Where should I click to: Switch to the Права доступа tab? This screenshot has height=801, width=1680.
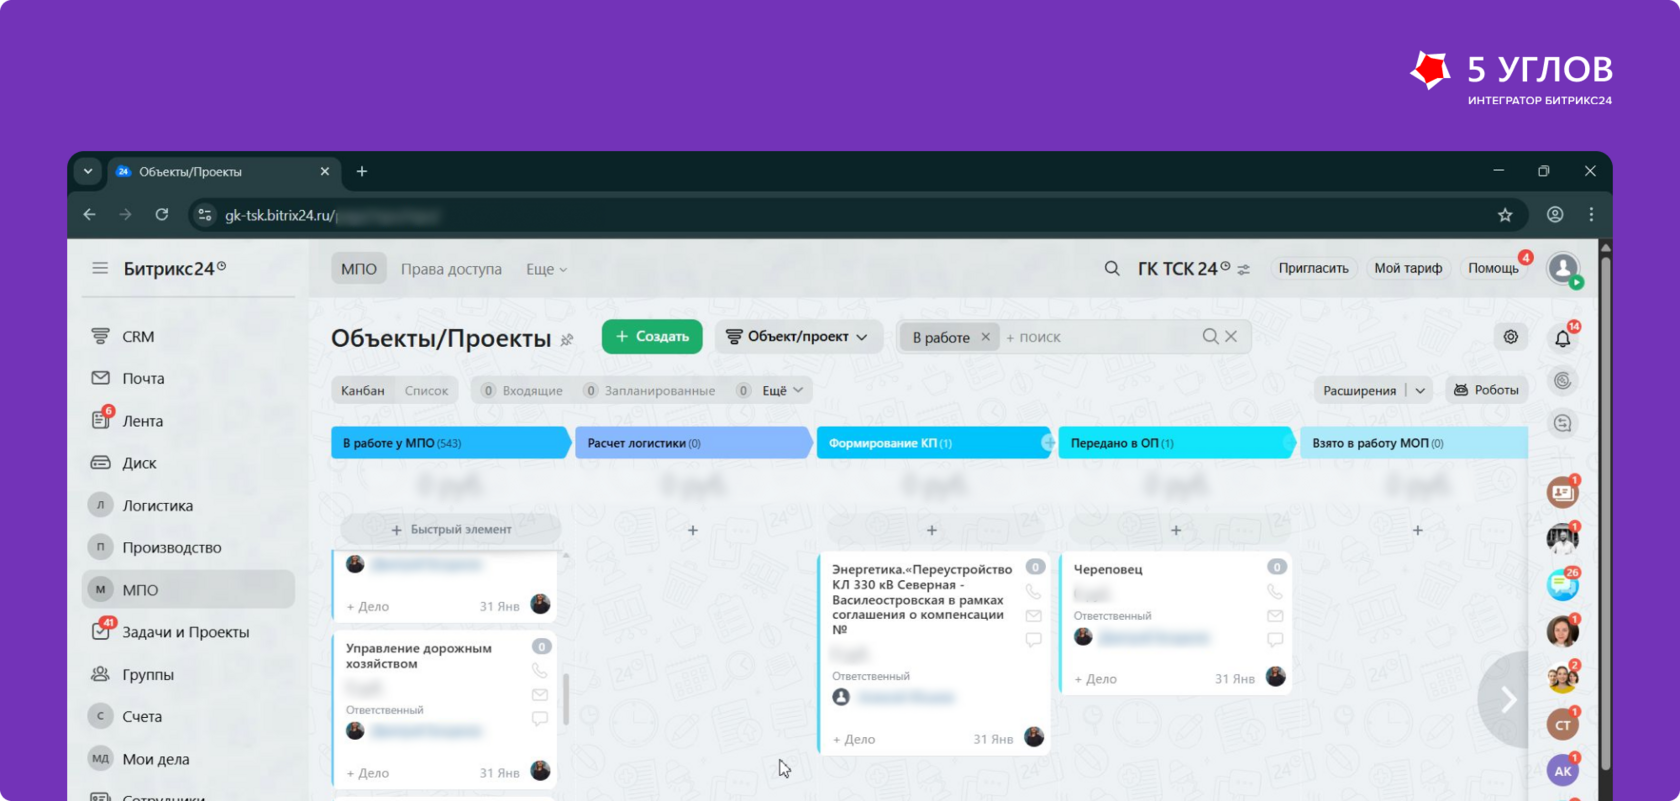[x=451, y=269]
